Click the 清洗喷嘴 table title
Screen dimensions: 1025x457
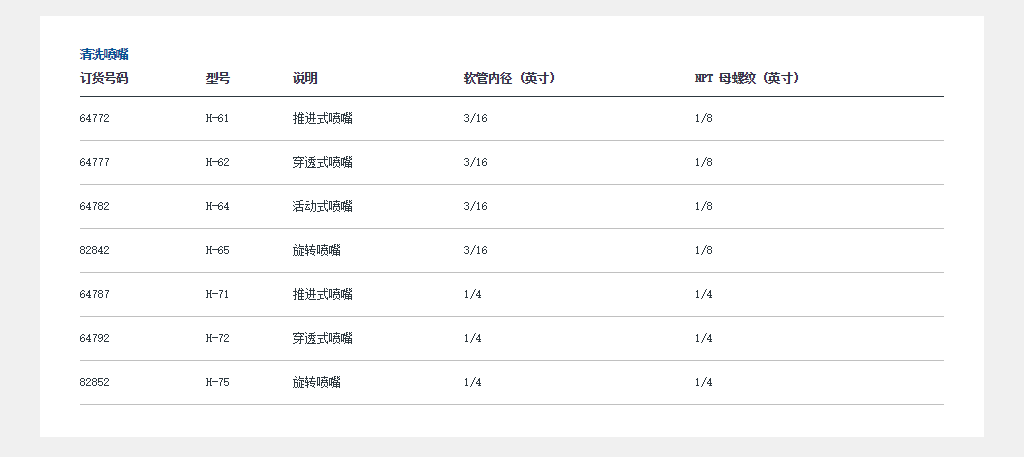coord(104,54)
